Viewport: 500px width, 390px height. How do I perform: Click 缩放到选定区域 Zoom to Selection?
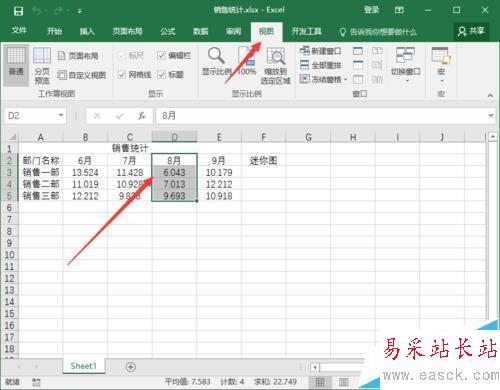pyautogui.click(x=276, y=65)
